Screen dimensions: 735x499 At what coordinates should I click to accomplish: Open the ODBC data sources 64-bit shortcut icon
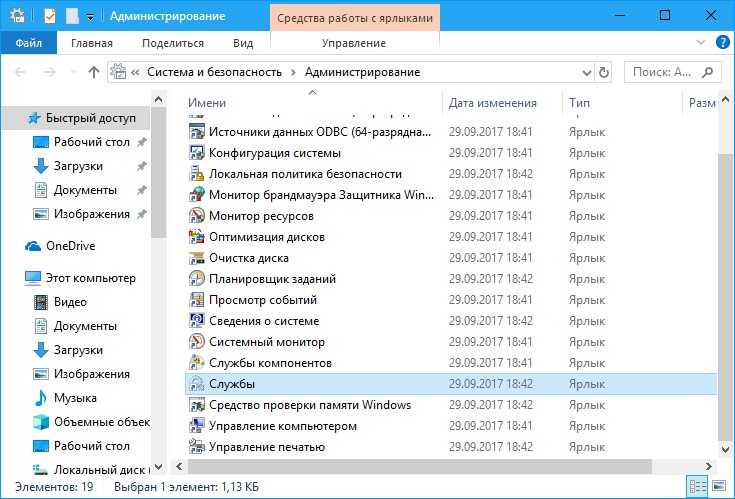(x=196, y=132)
